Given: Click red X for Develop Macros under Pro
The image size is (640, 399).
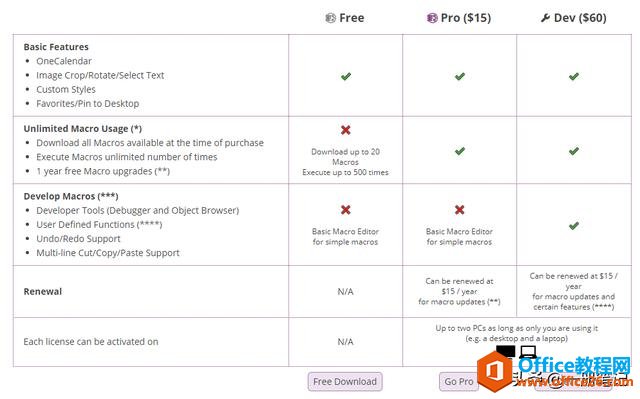Looking at the screenshot, I should pos(460,210).
